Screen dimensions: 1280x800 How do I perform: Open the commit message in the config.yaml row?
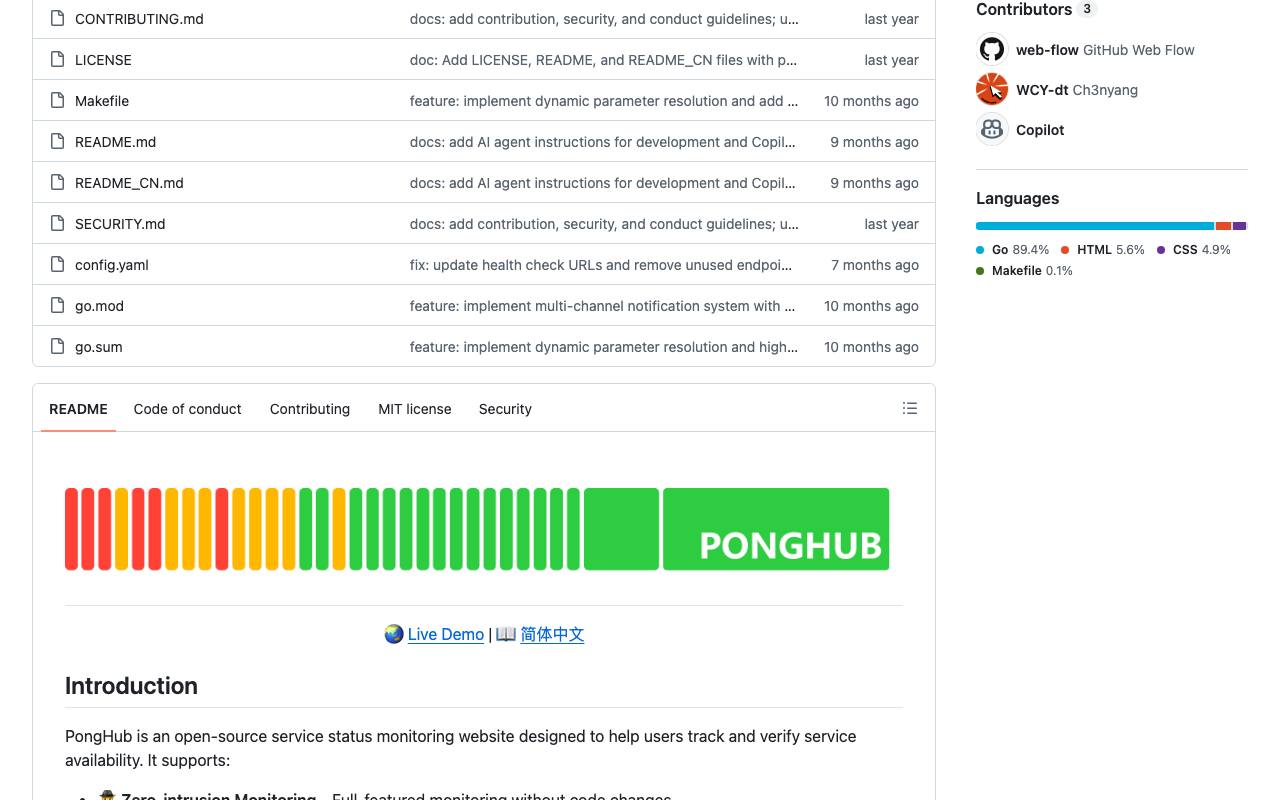click(x=601, y=265)
